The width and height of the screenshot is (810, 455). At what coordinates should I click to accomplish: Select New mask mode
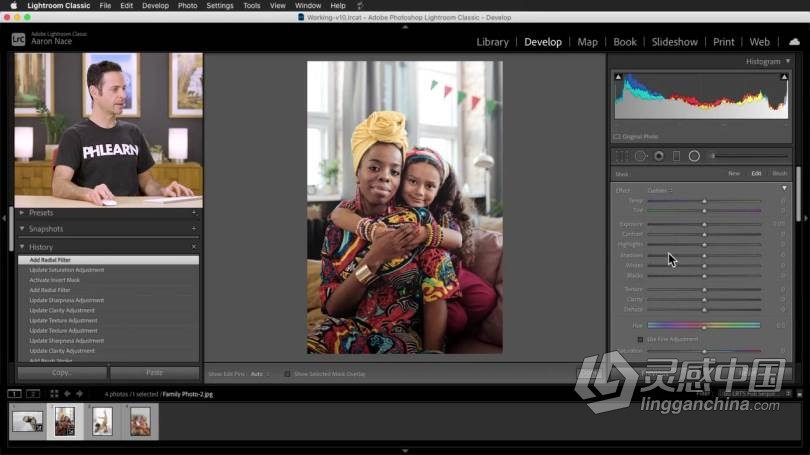point(734,174)
